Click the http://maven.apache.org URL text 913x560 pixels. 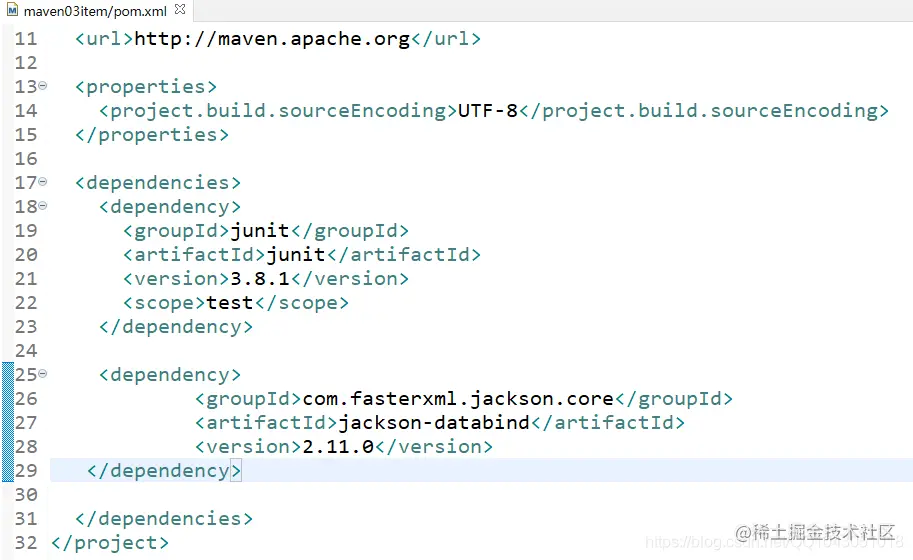tap(272, 39)
